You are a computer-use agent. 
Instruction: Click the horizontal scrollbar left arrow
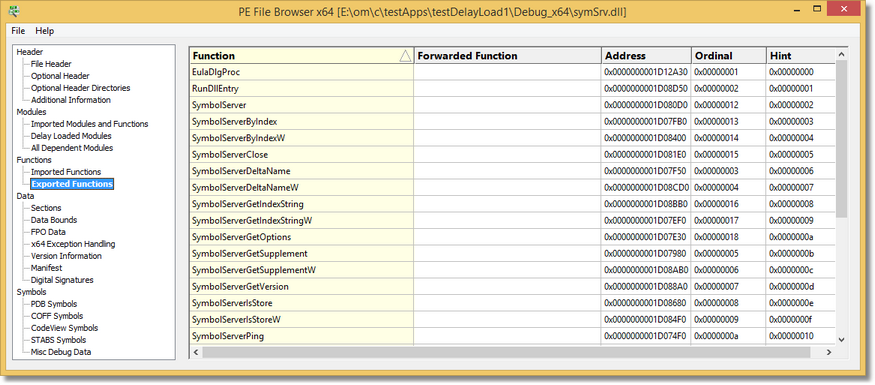coord(196,352)
